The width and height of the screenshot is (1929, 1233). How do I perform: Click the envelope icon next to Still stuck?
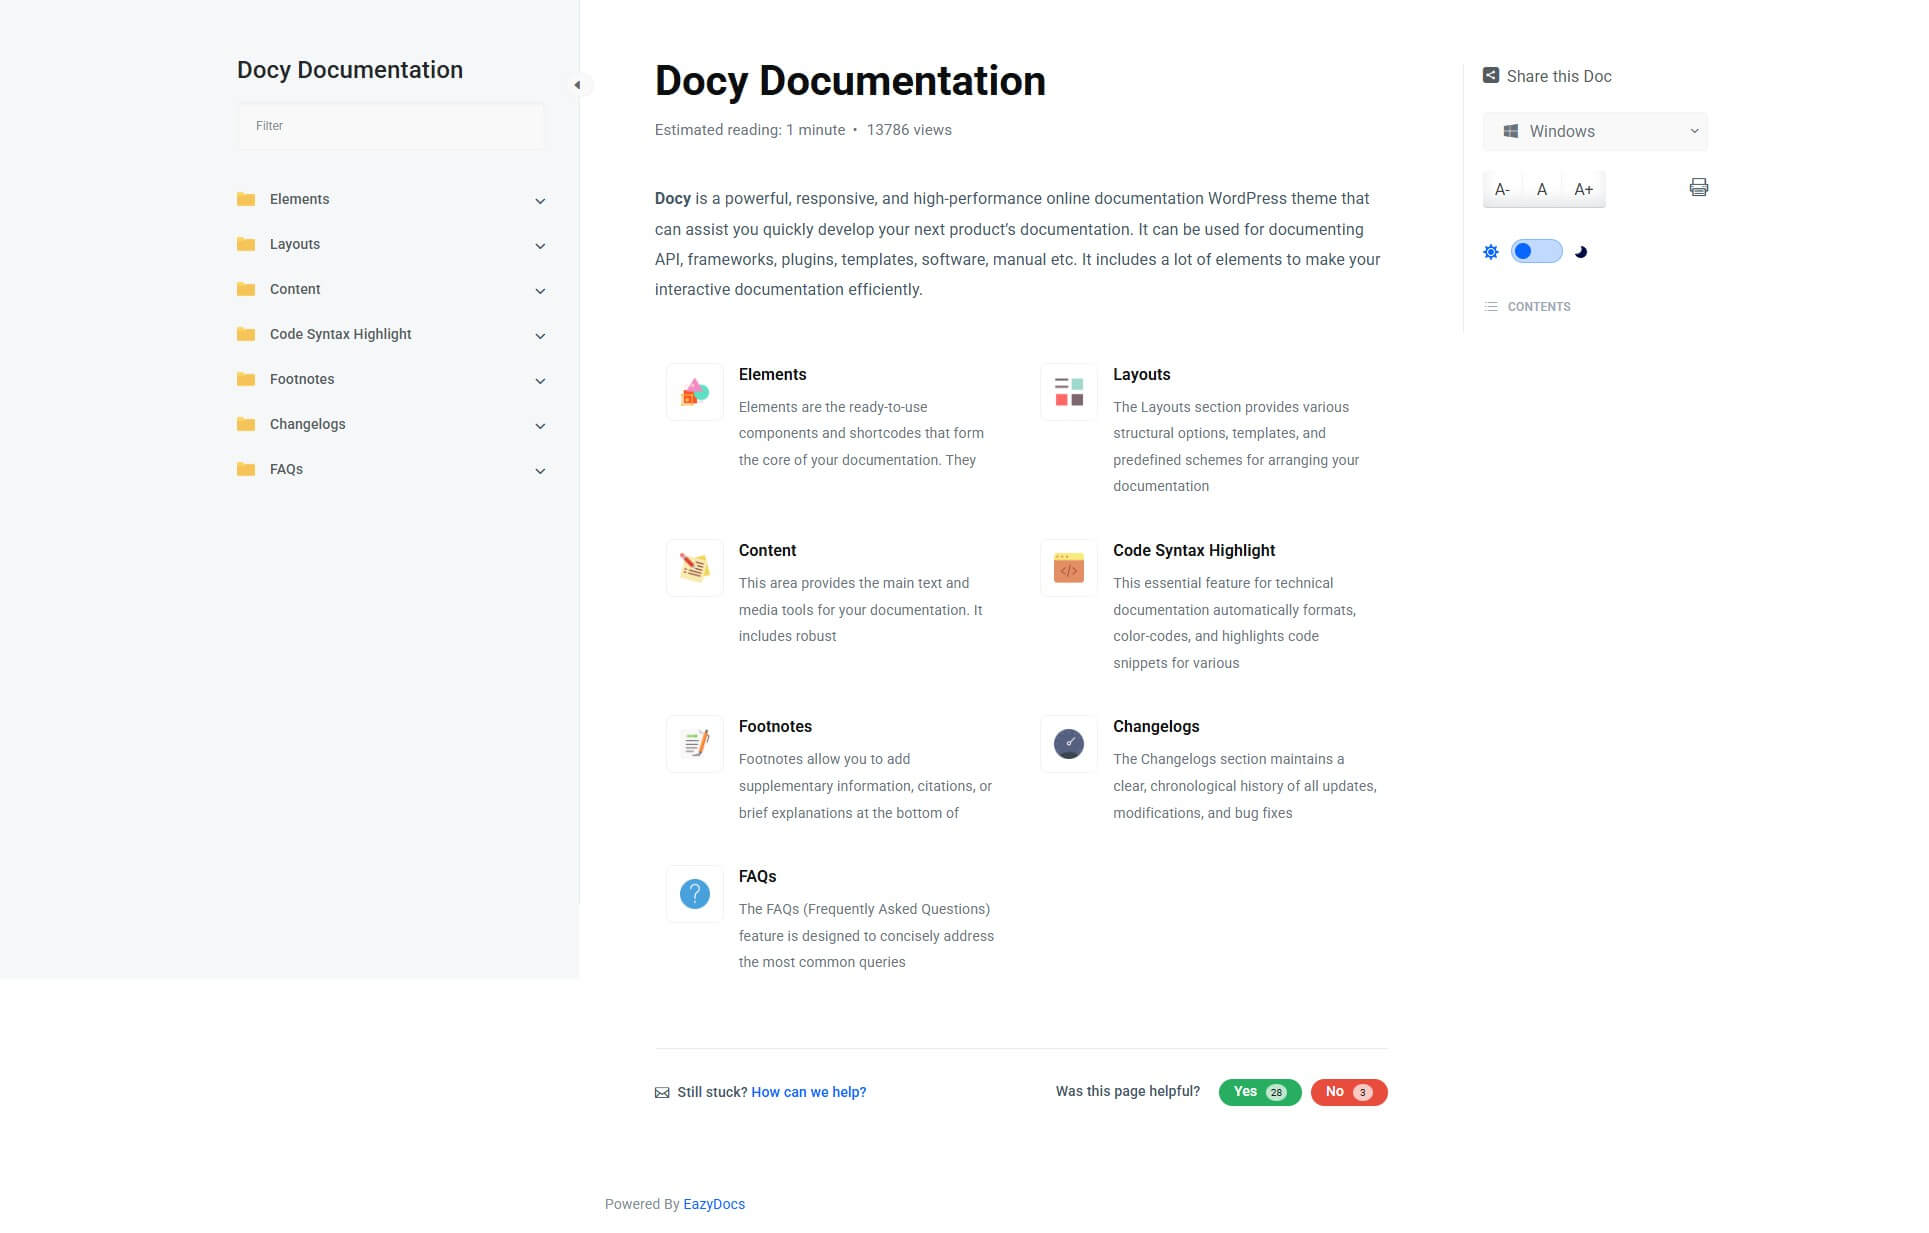(662, 1093)
